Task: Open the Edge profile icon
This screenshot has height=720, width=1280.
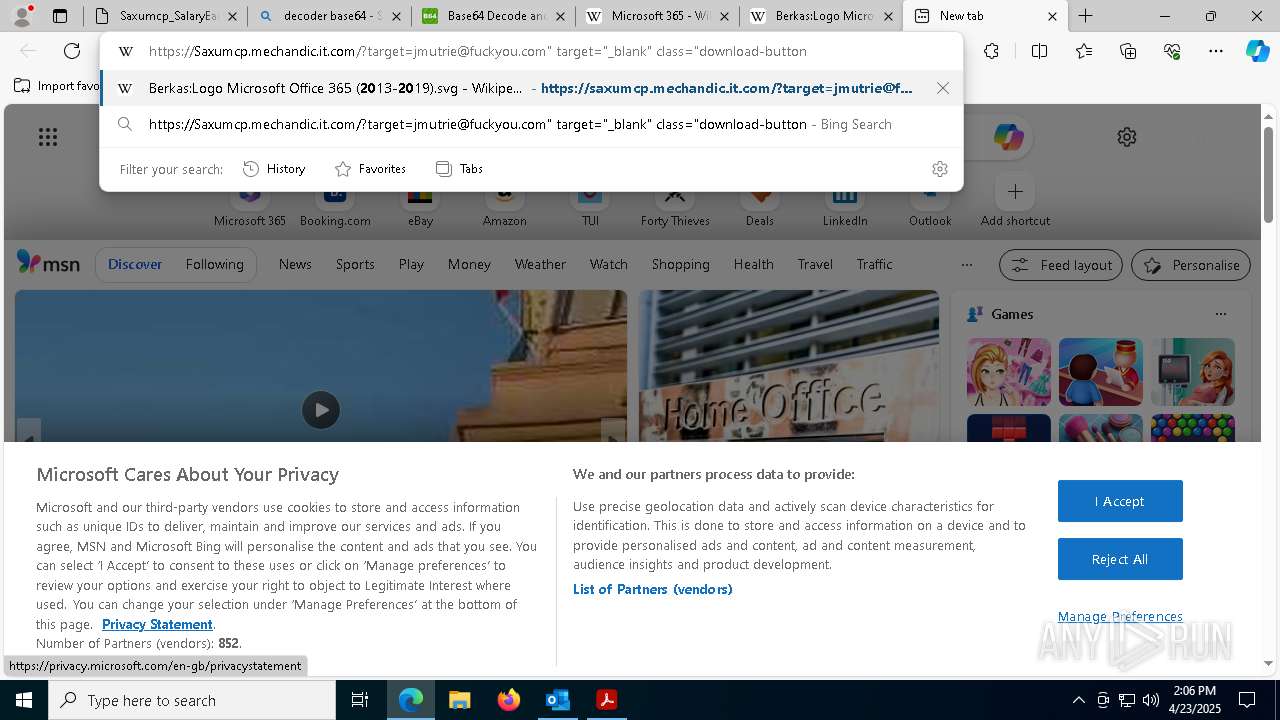Action: (22, 15)
